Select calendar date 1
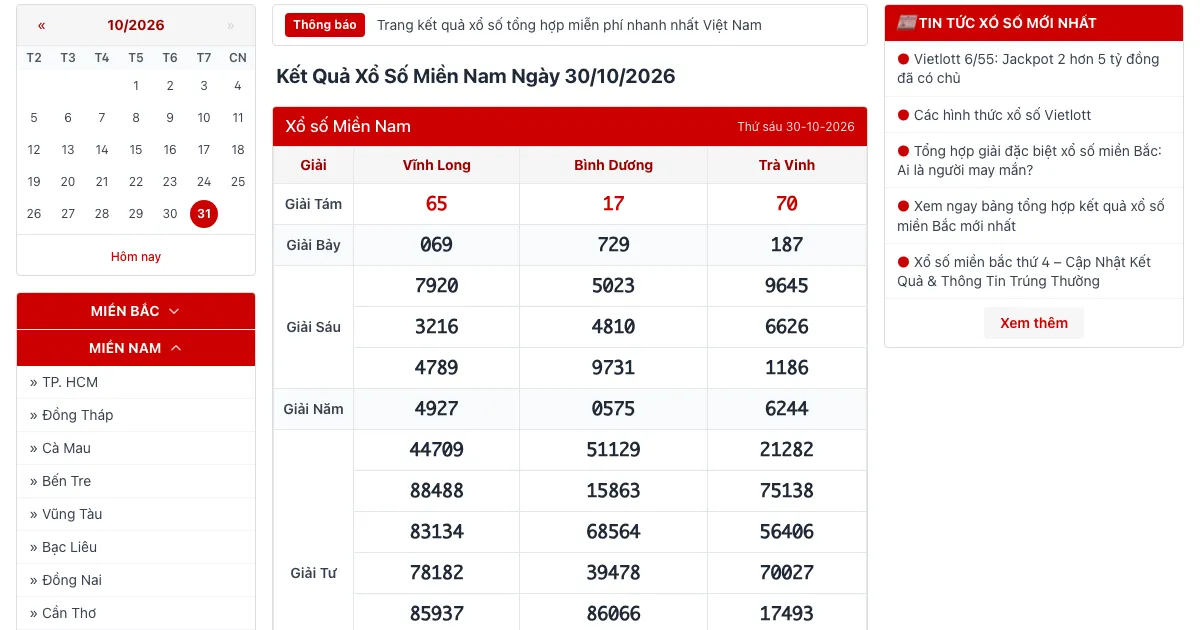This screenshot has height=630, width=1200. click(136, 86)
